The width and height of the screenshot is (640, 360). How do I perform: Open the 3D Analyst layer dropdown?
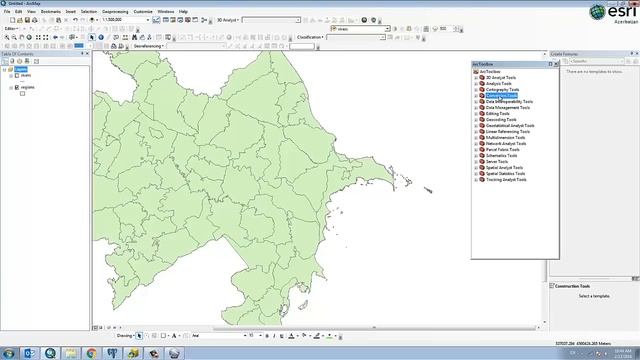click(x=298, y=20)
